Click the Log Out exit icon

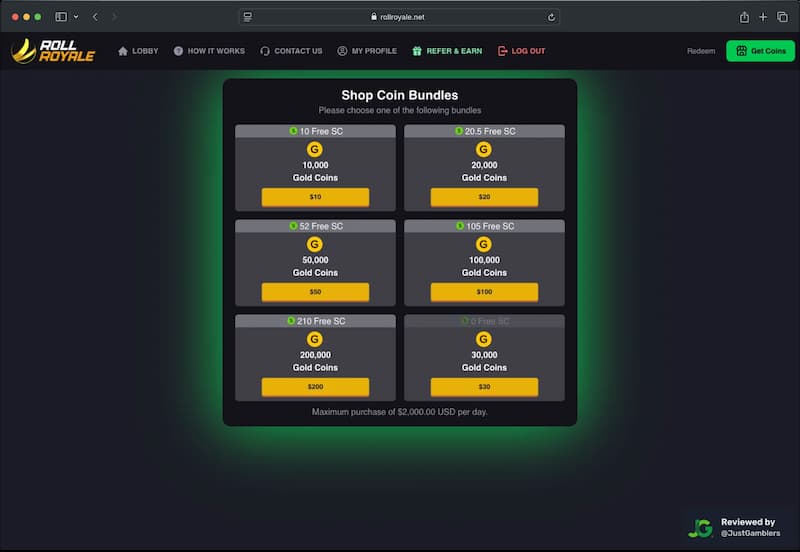(x=503, y=51)
